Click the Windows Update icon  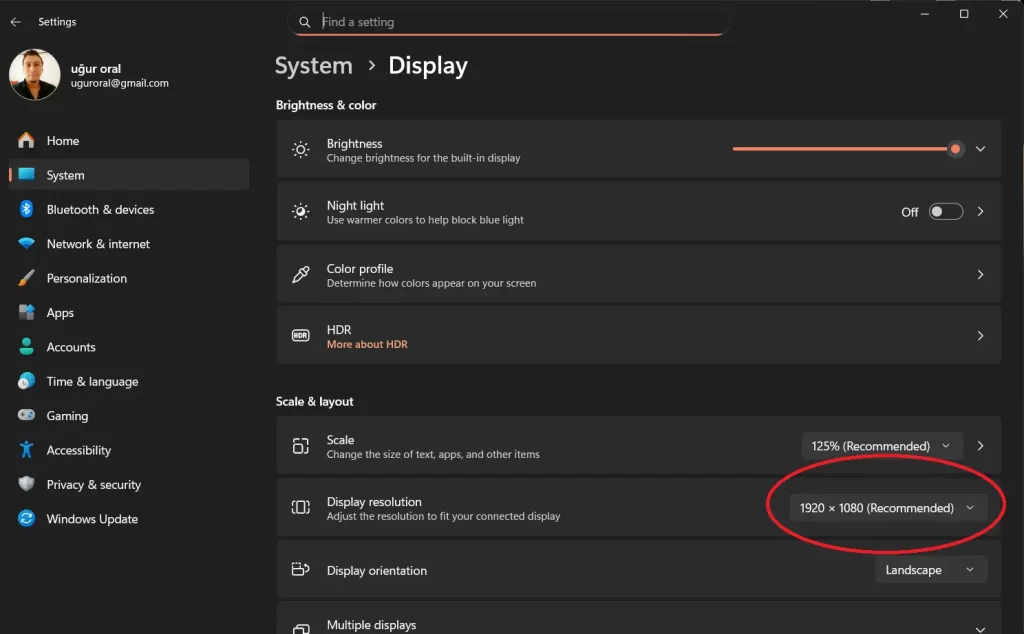pos(27,519)
